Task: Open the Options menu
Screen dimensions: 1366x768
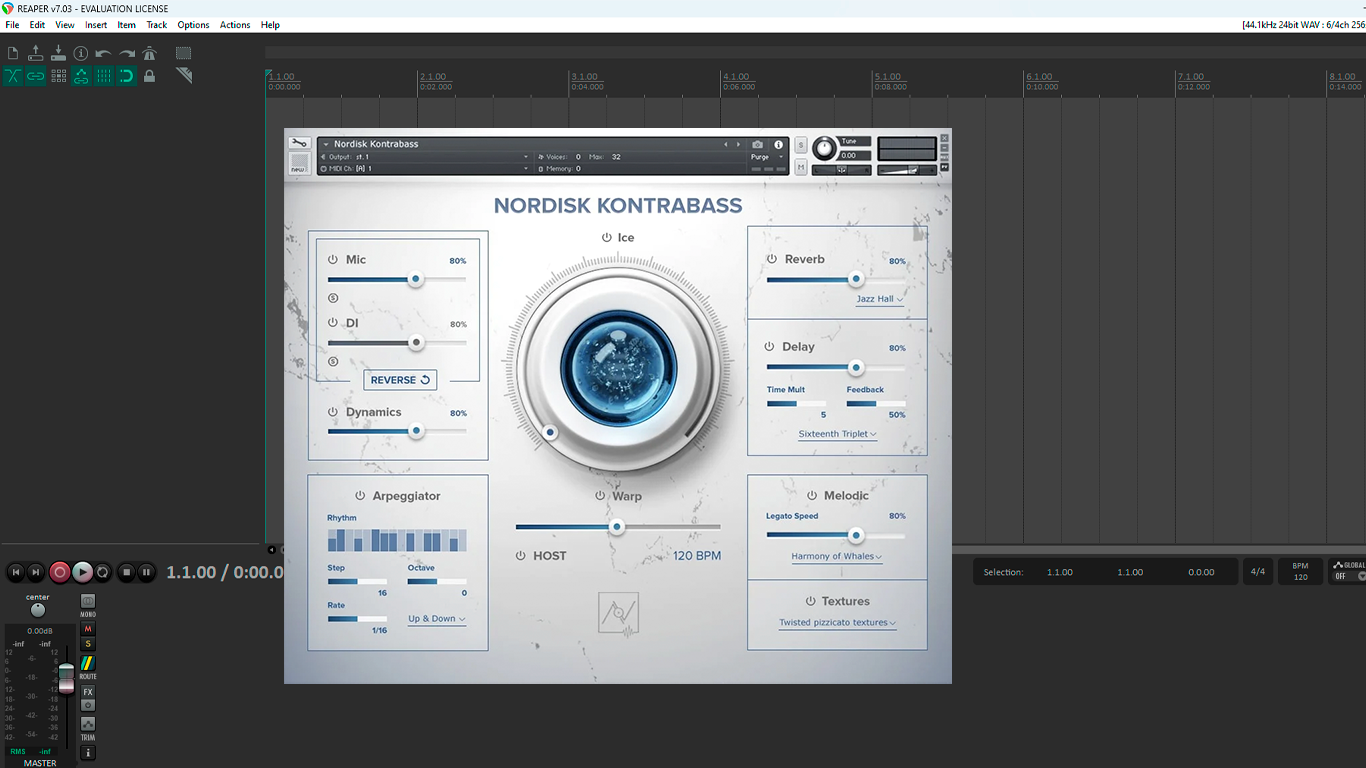Action: click(x=193, y=25)
